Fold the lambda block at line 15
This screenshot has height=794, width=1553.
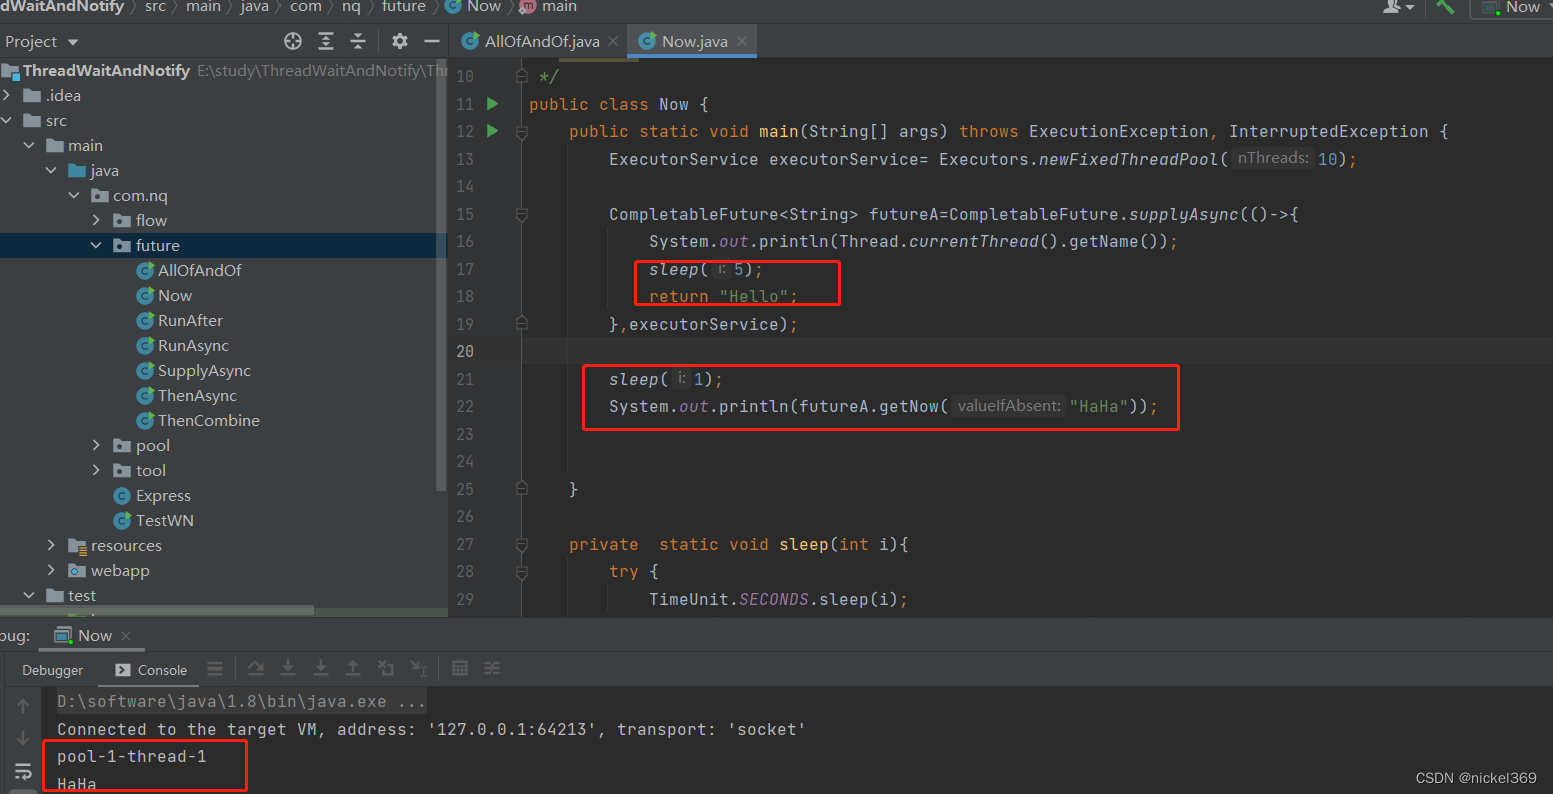(522, 214)
